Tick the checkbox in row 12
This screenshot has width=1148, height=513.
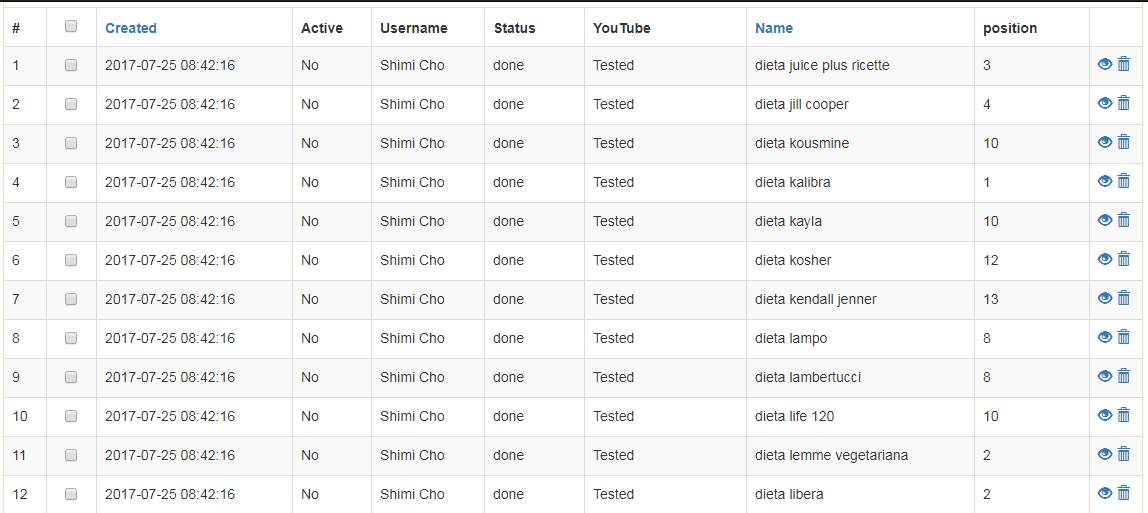(71, 494)
